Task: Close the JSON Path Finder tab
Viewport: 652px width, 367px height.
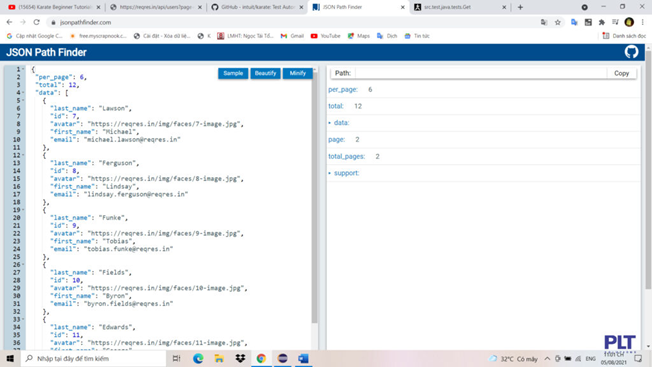Action: point(403,7)
